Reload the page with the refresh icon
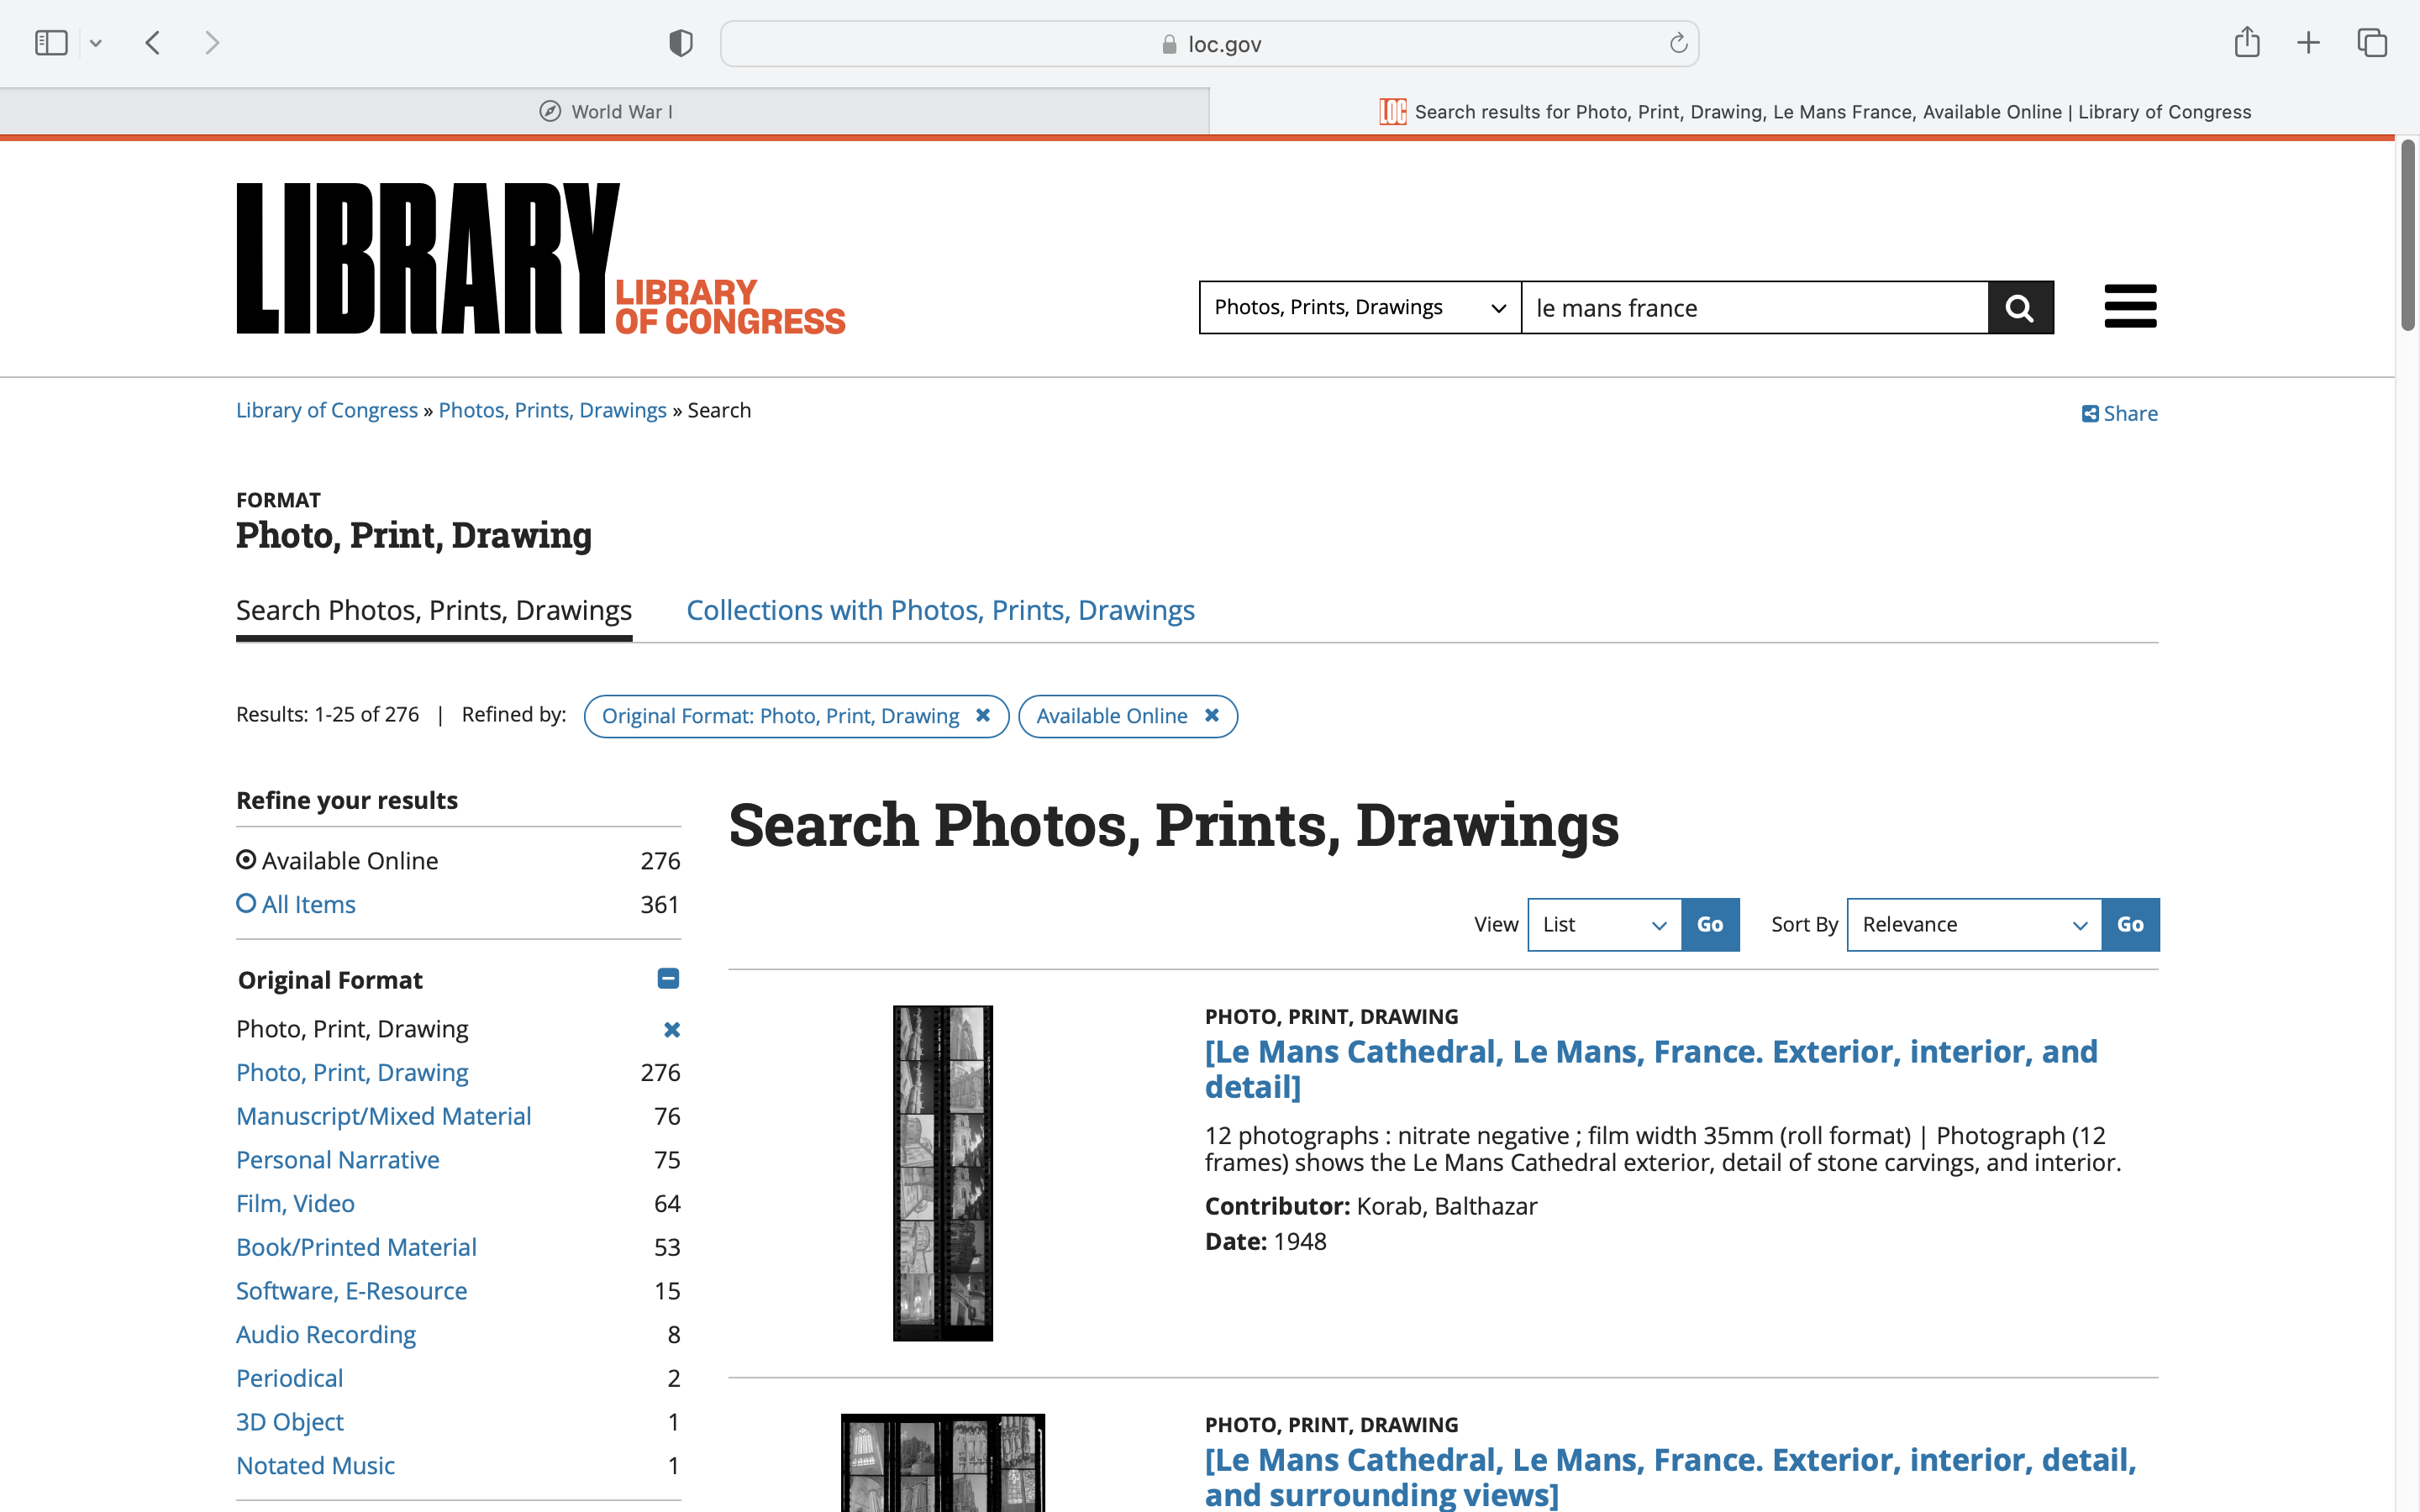 1678,43
